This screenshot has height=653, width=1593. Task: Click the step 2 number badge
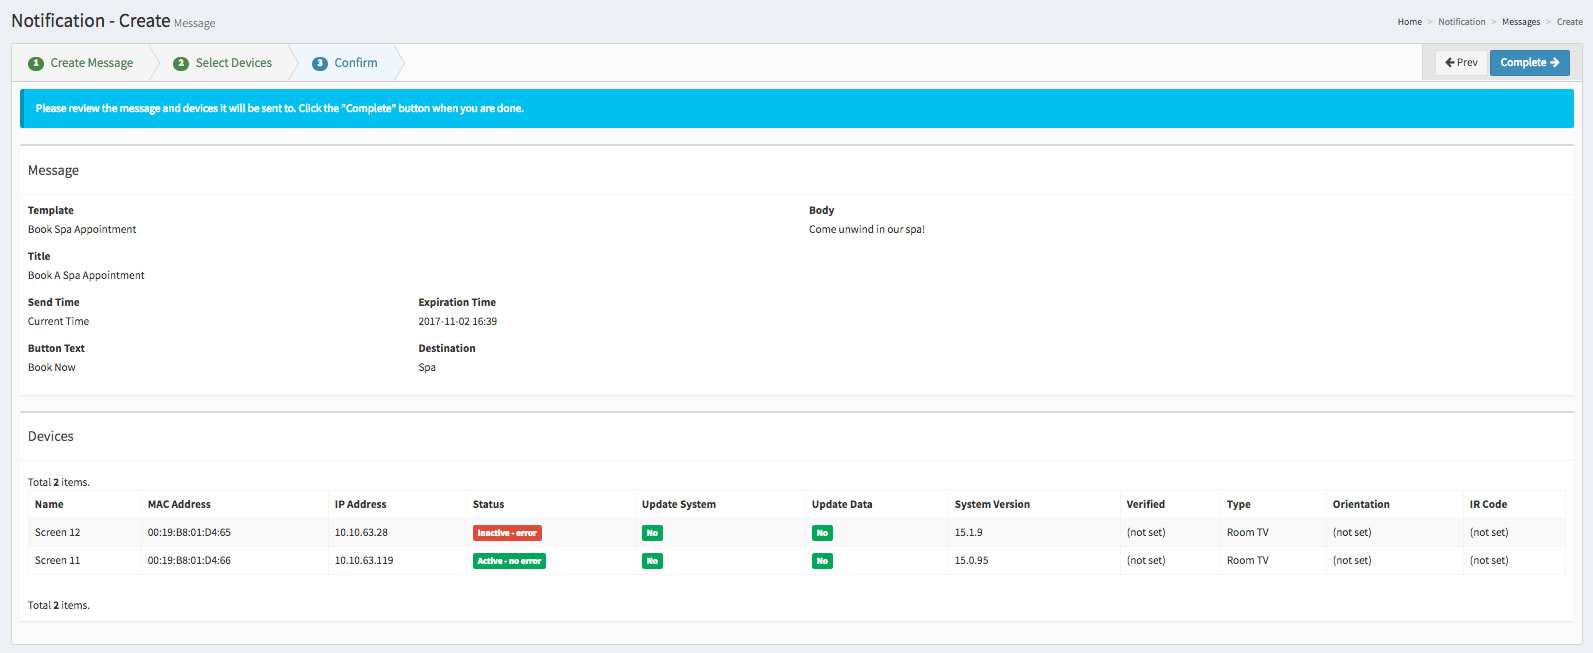[181, 64]
